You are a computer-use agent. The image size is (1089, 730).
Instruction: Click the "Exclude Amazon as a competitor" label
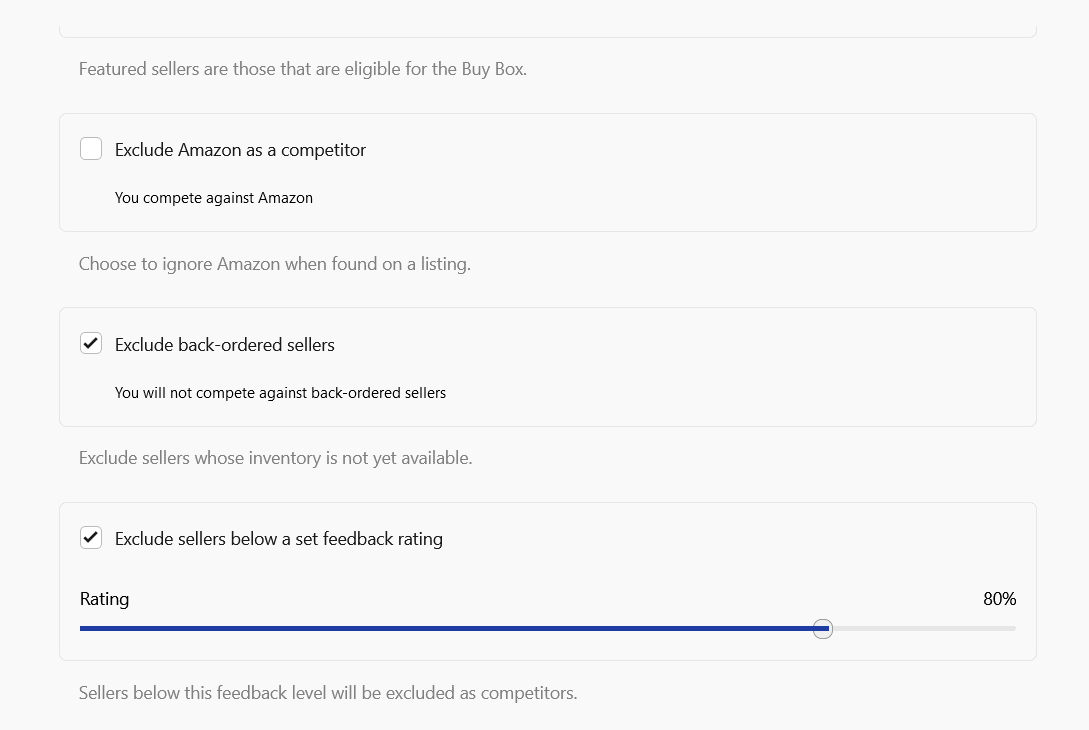pyautogui.click(x=240, y=150)
